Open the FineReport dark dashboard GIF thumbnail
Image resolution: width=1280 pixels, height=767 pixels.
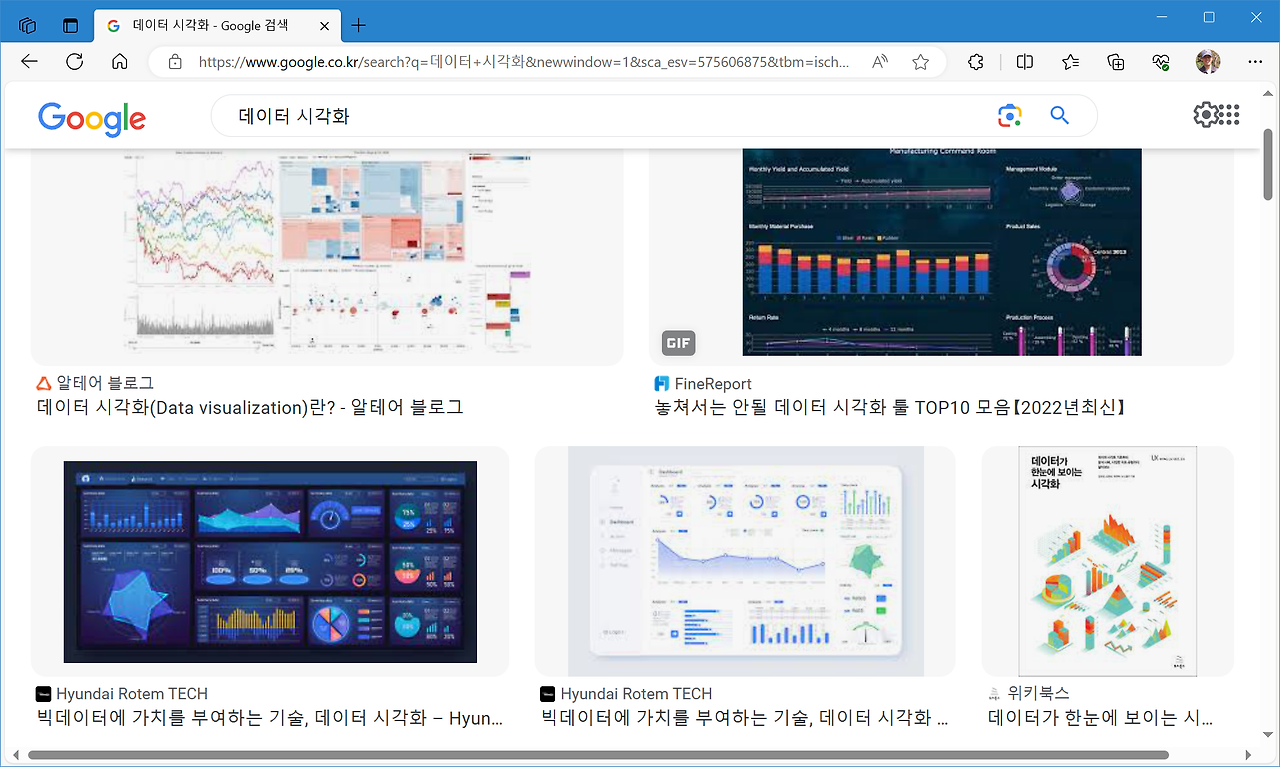pos(941,257)
